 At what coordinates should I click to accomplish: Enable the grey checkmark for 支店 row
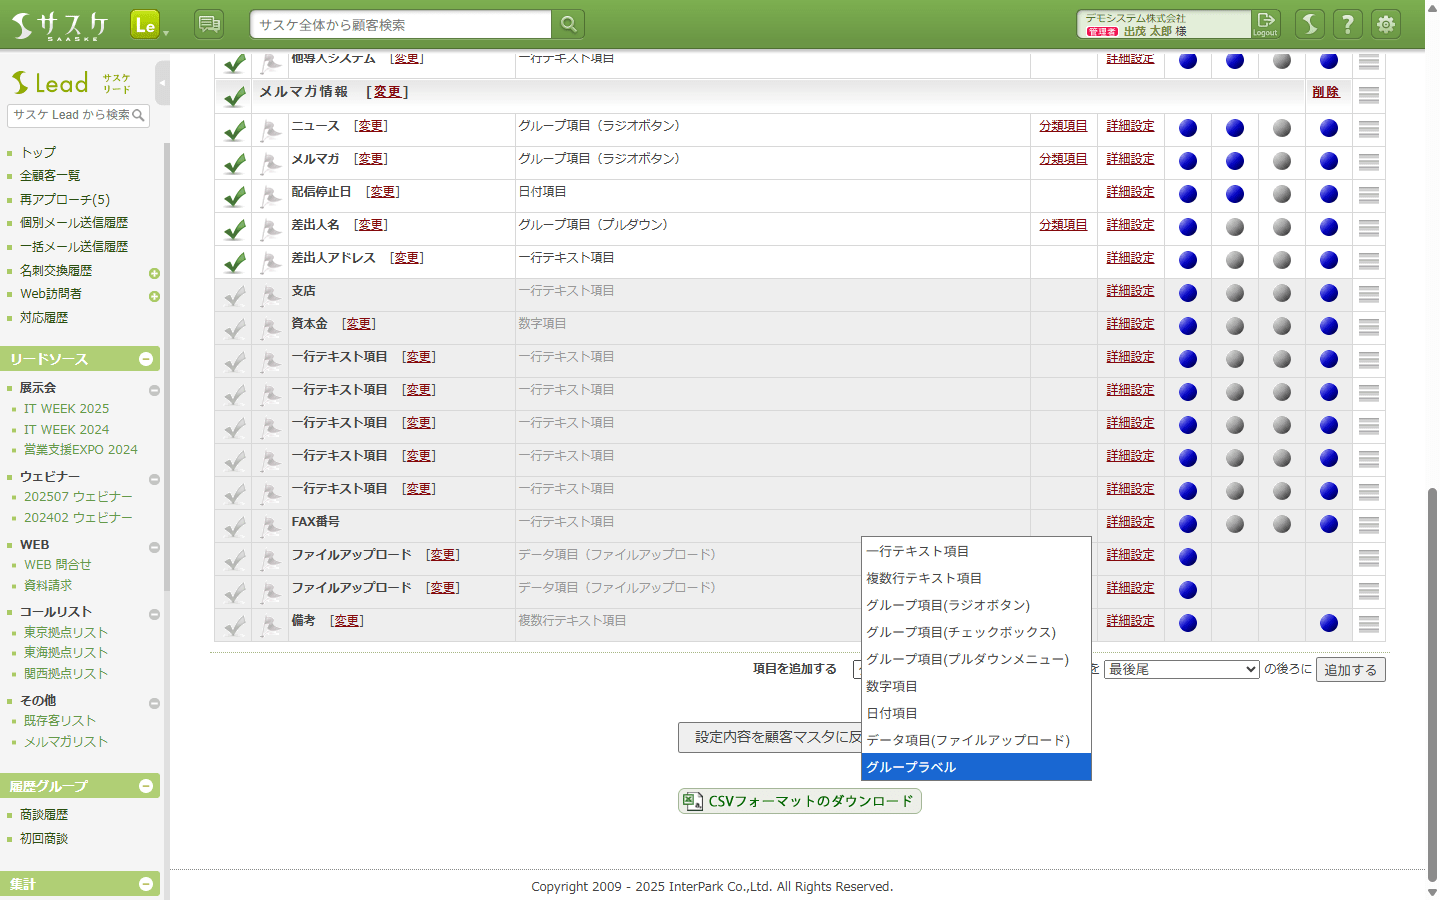[235, 295]
